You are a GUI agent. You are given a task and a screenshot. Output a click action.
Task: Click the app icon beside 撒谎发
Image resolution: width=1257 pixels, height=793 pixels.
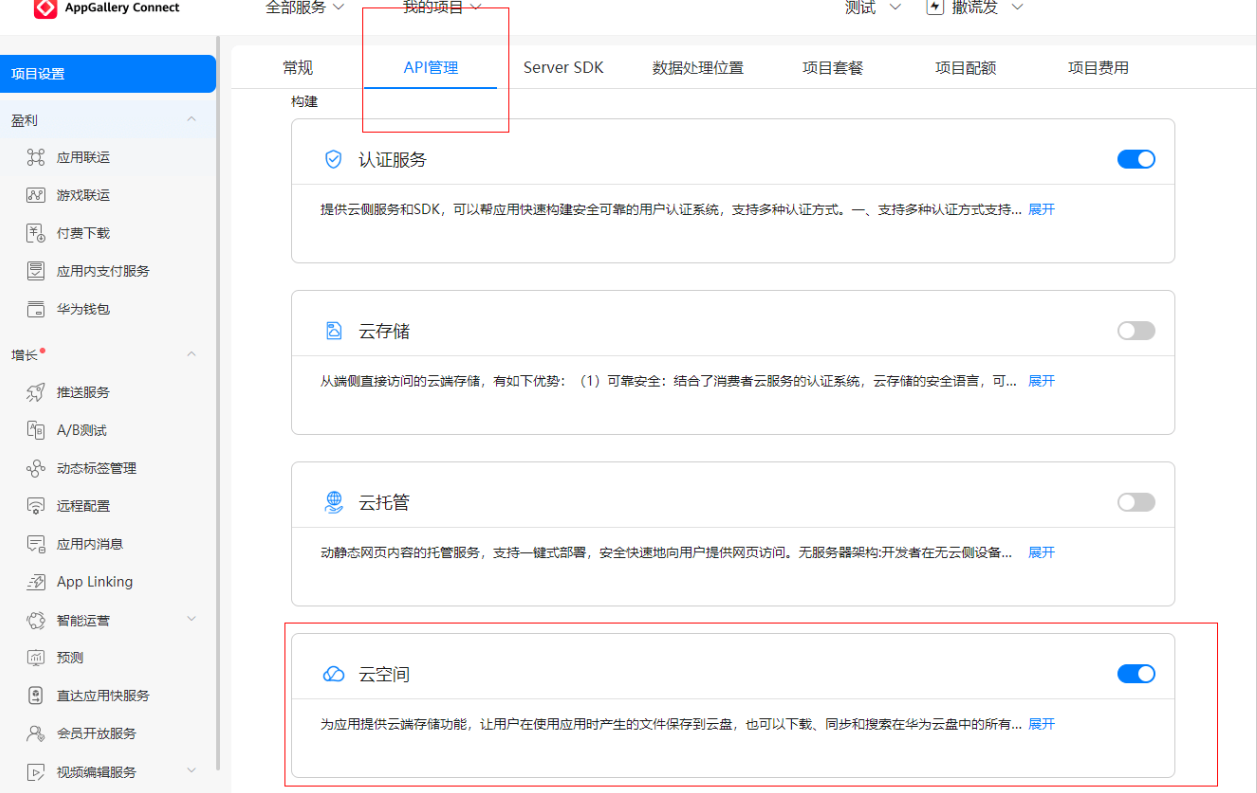(x=935, y=7)
